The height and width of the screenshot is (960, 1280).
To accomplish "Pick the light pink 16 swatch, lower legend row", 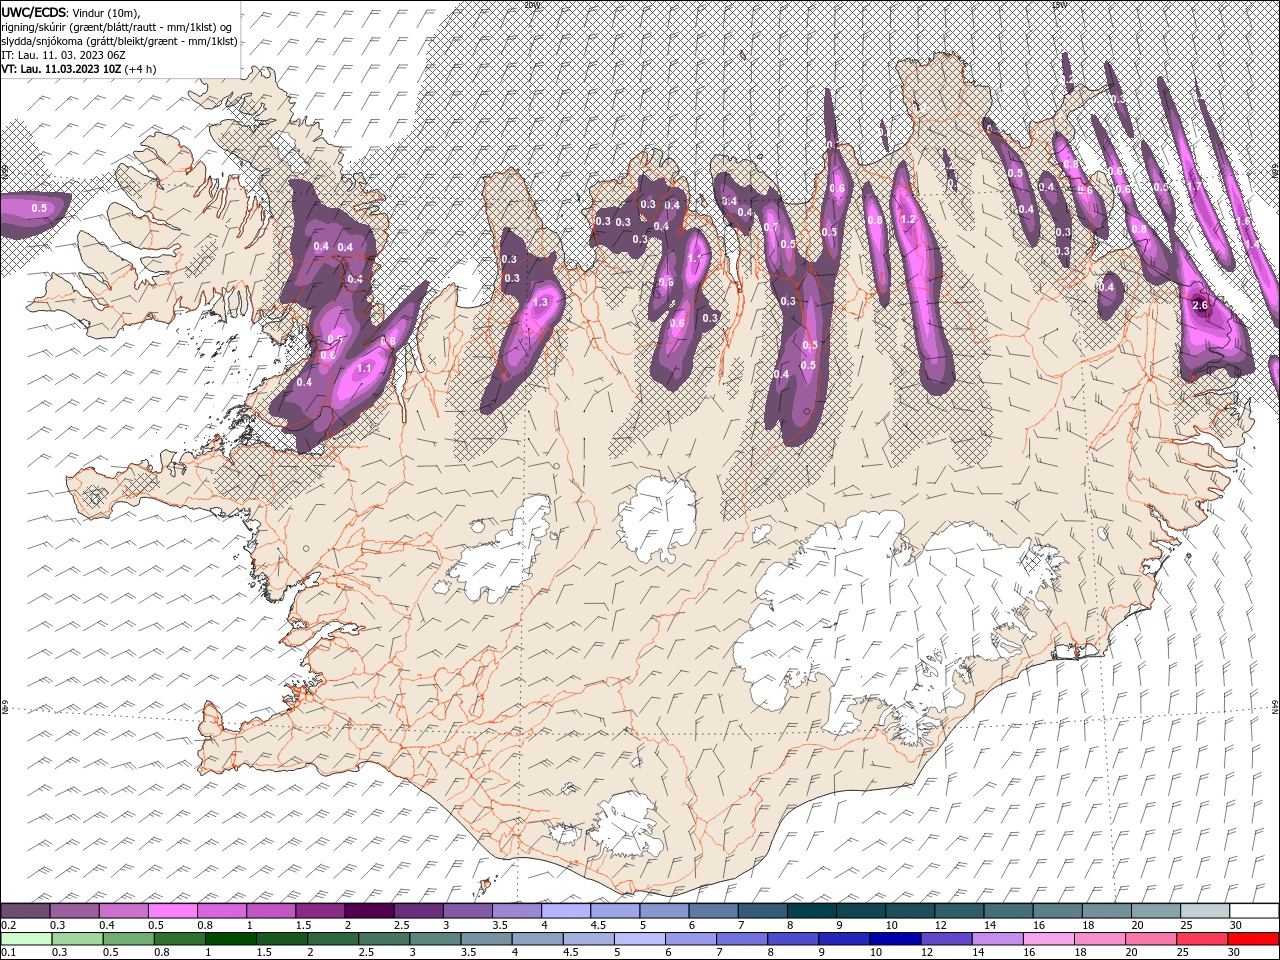I will tap(1048, 939).
